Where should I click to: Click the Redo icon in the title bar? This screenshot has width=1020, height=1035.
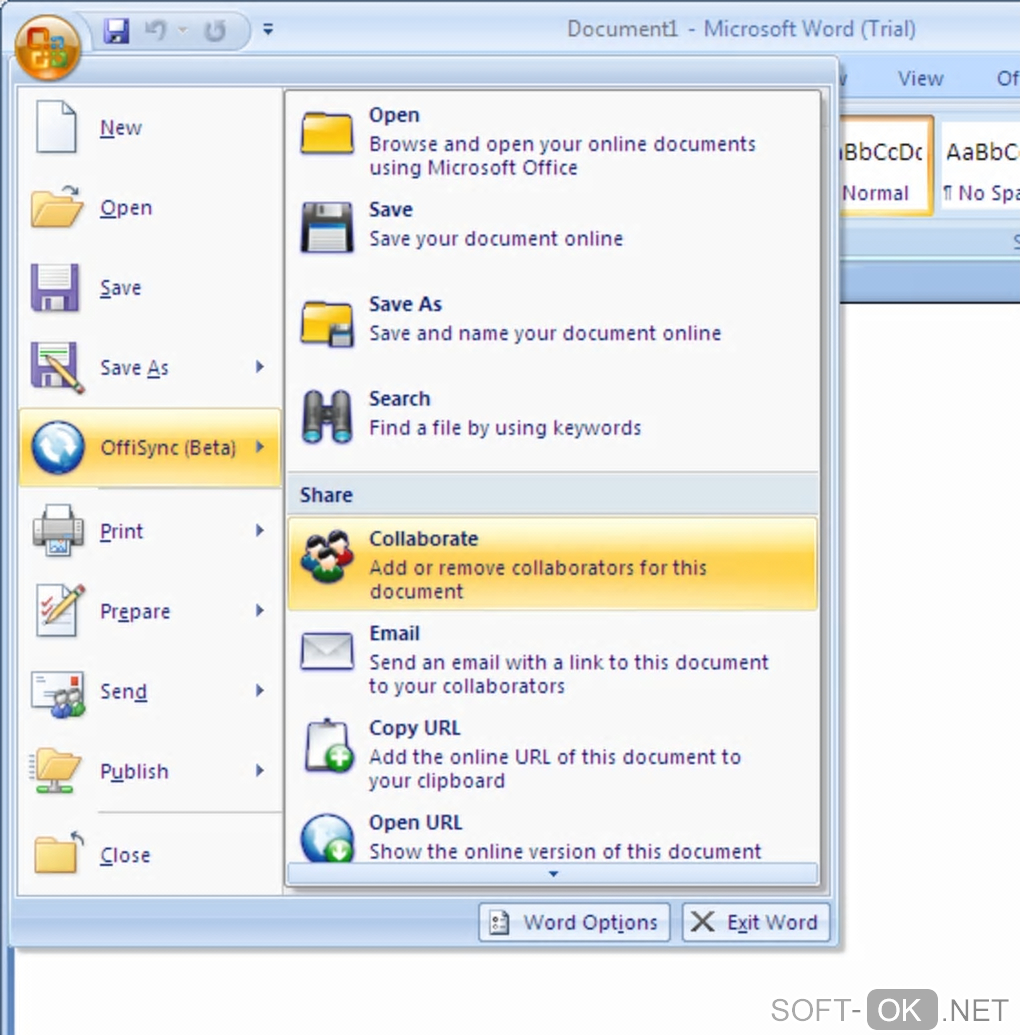215,30
